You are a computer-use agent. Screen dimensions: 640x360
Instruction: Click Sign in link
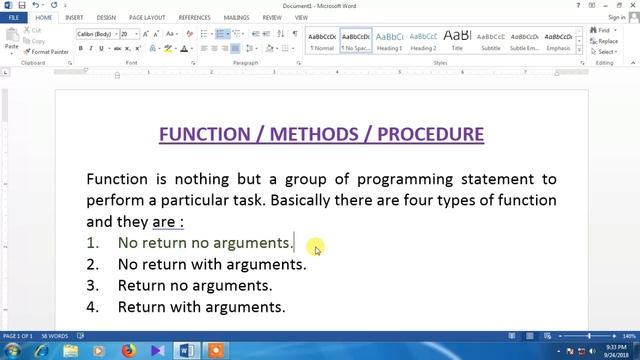[616, 18]
